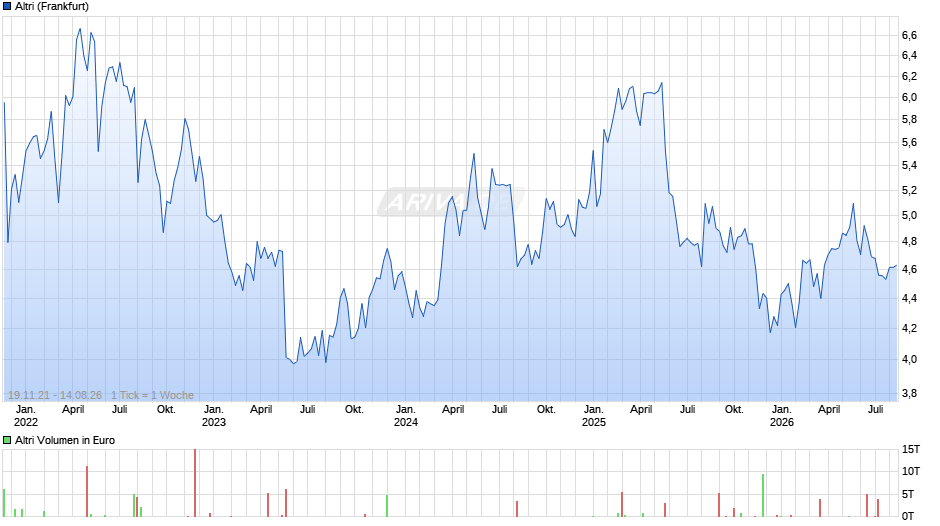
Task: Click the 5,6 price axis label
Action: (909, 142)
